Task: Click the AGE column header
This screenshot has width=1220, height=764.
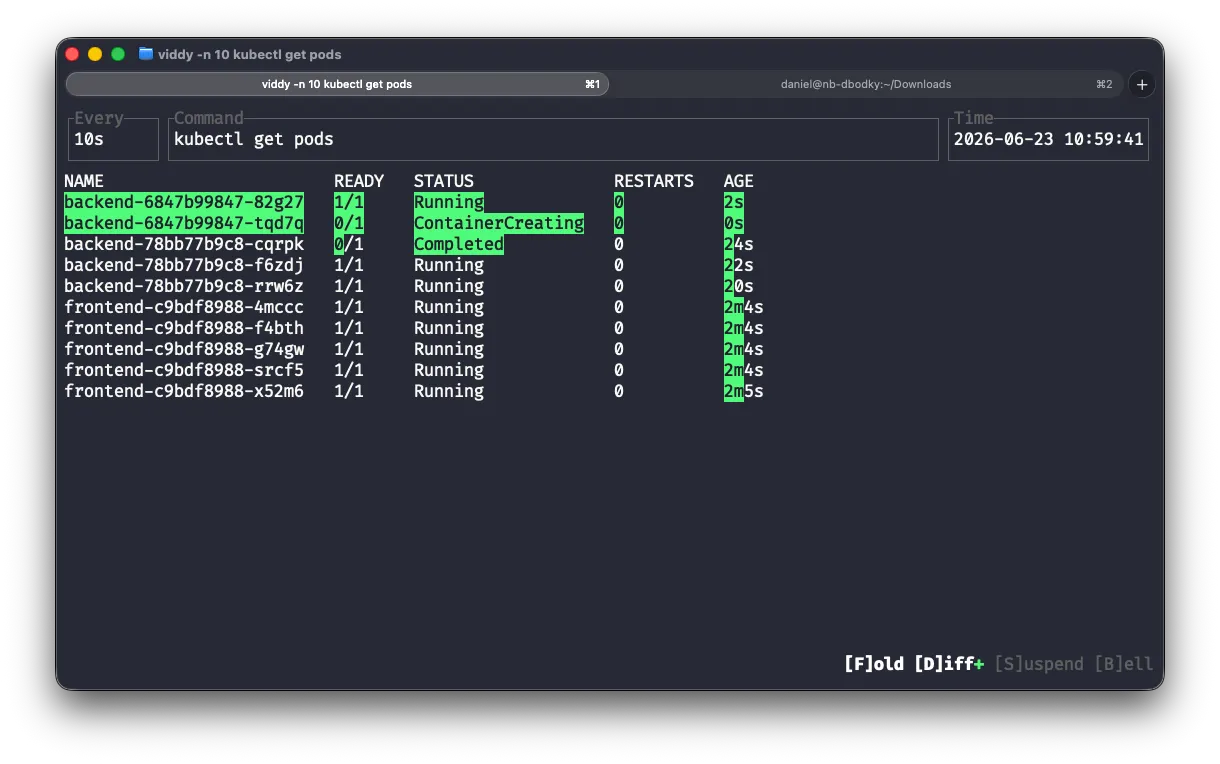Action: pos(739,181)
